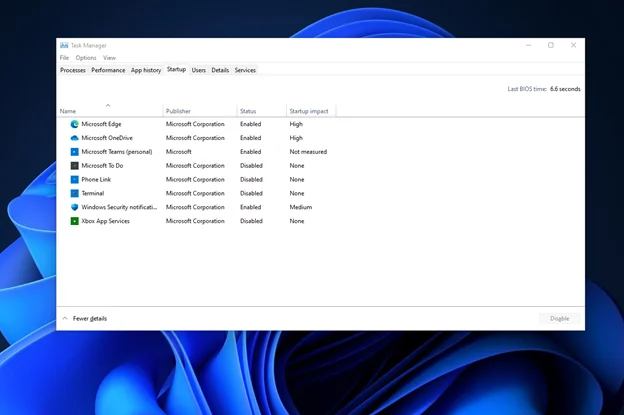624x415 pixels.
Task: Click the Phone Link icon
Action: tap(74, 179)
